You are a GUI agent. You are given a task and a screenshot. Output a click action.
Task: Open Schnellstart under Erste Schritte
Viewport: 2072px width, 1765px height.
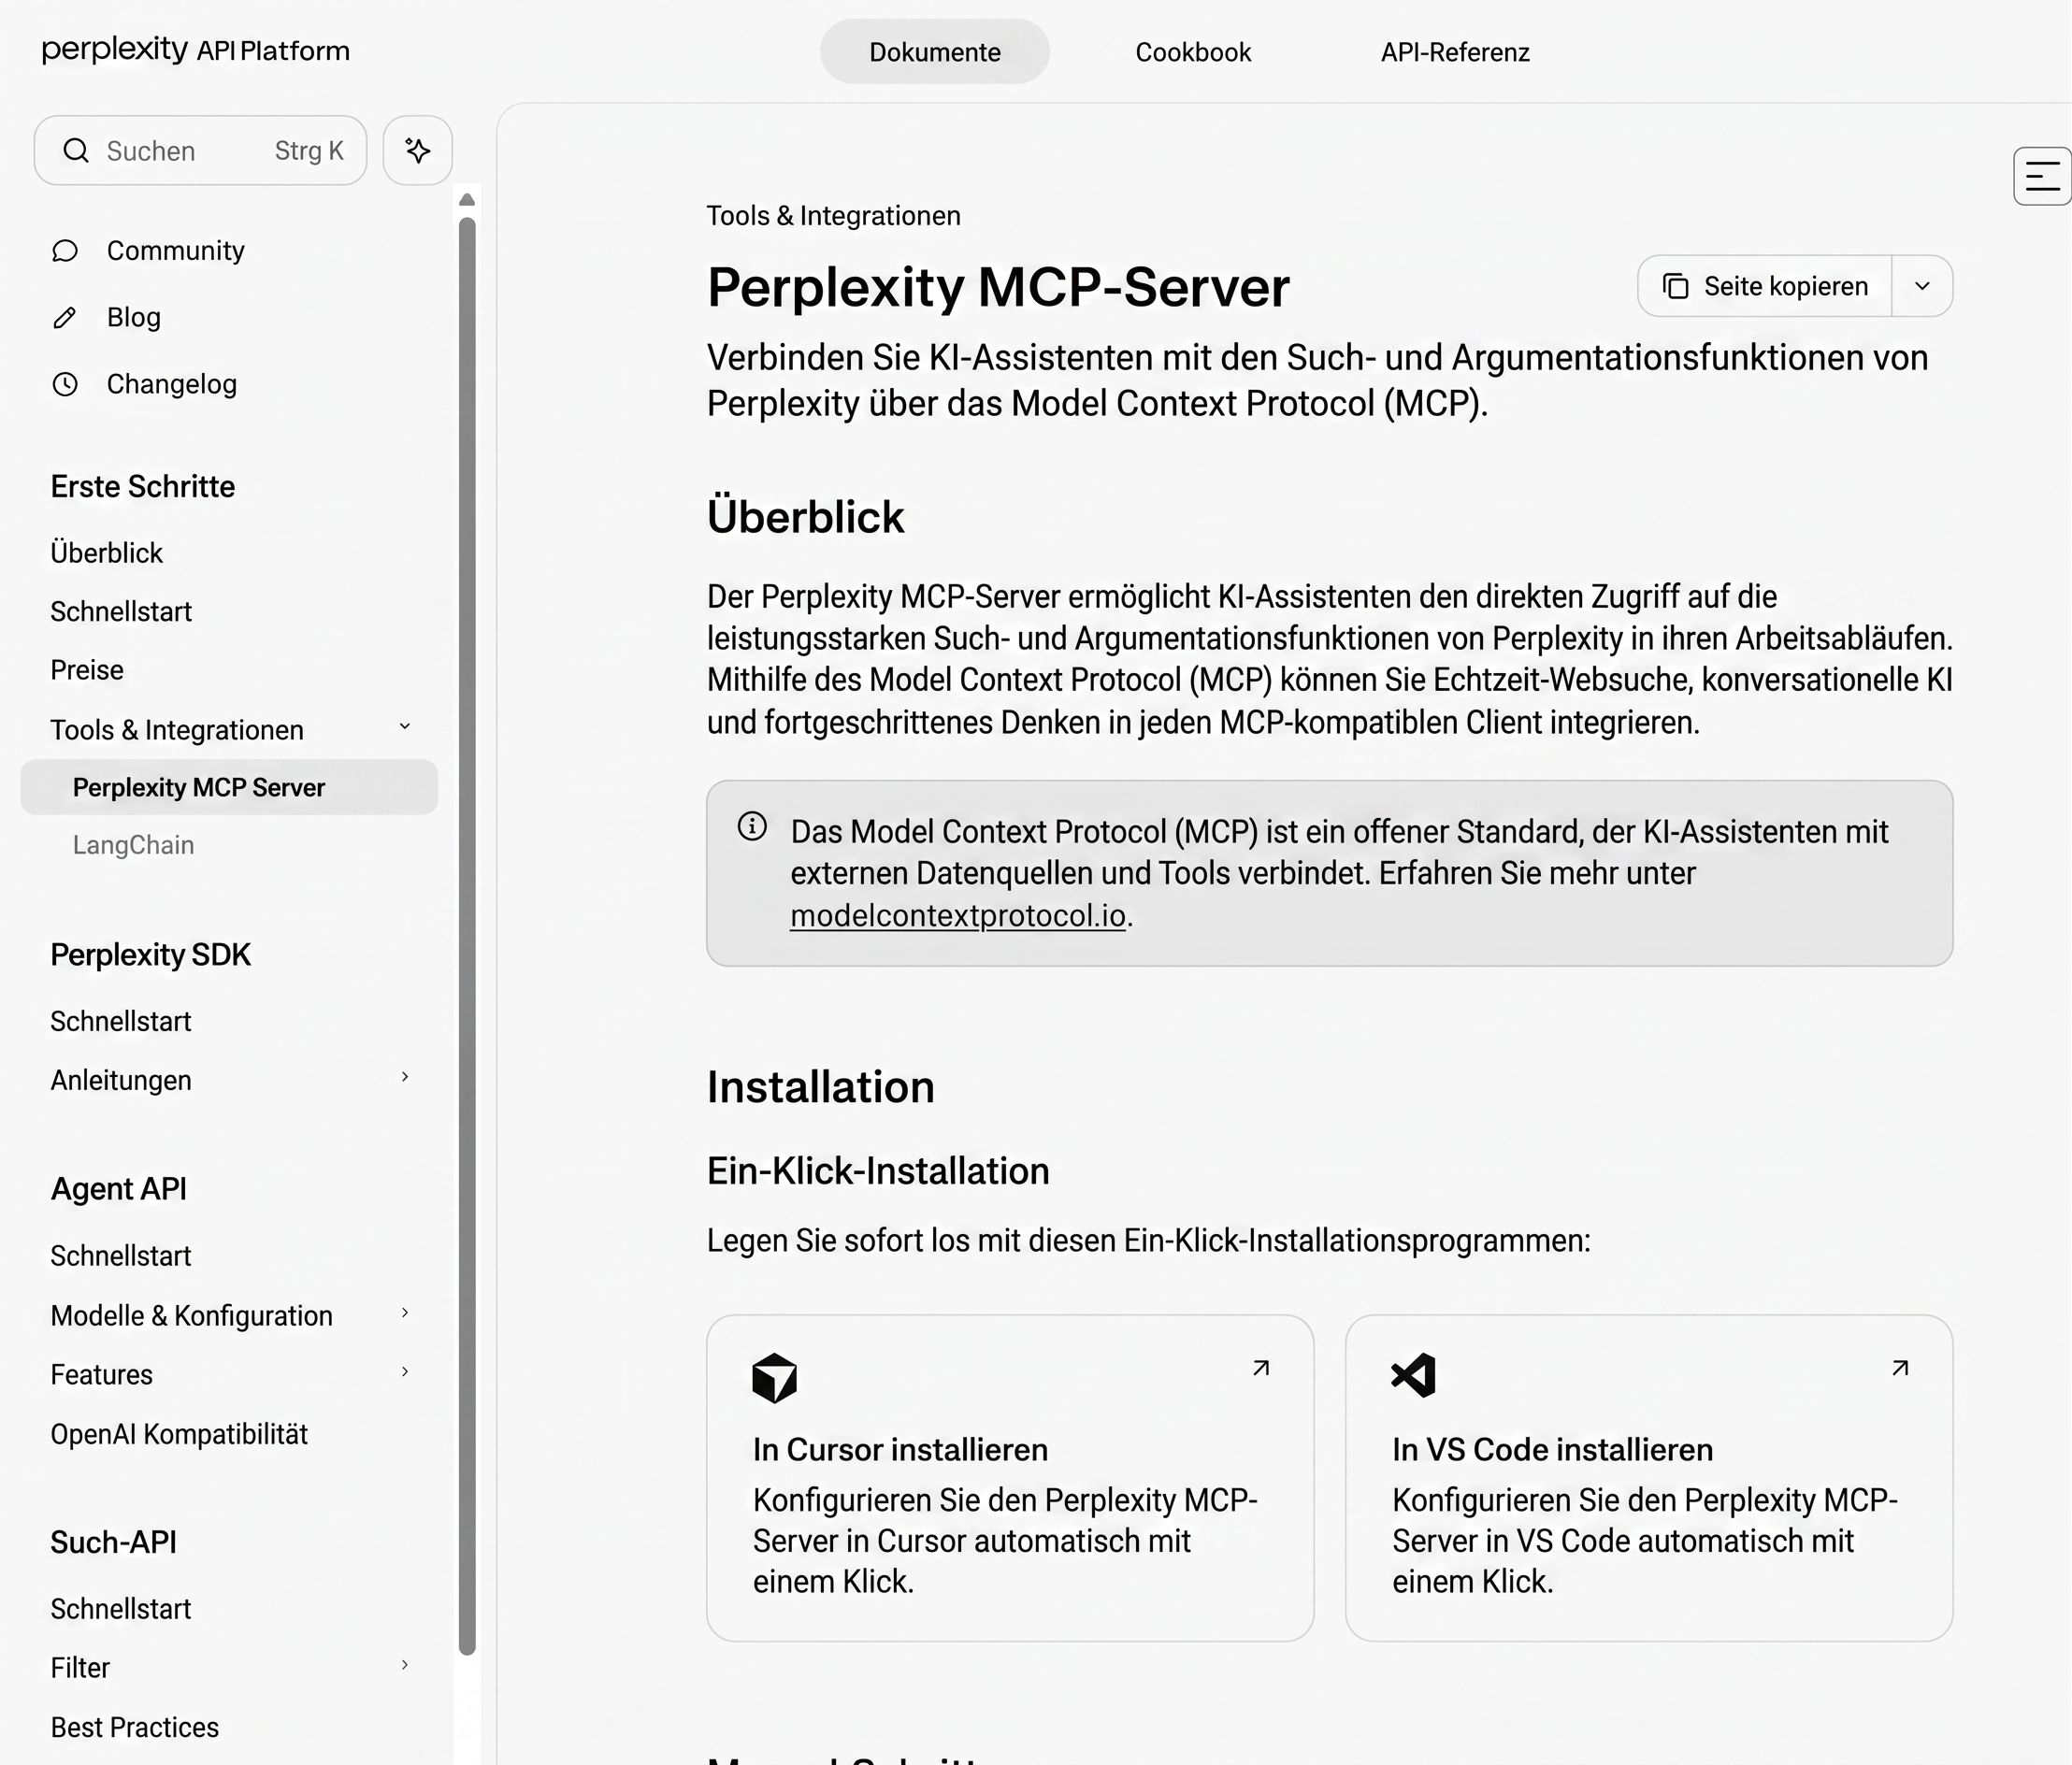point(121,612)
